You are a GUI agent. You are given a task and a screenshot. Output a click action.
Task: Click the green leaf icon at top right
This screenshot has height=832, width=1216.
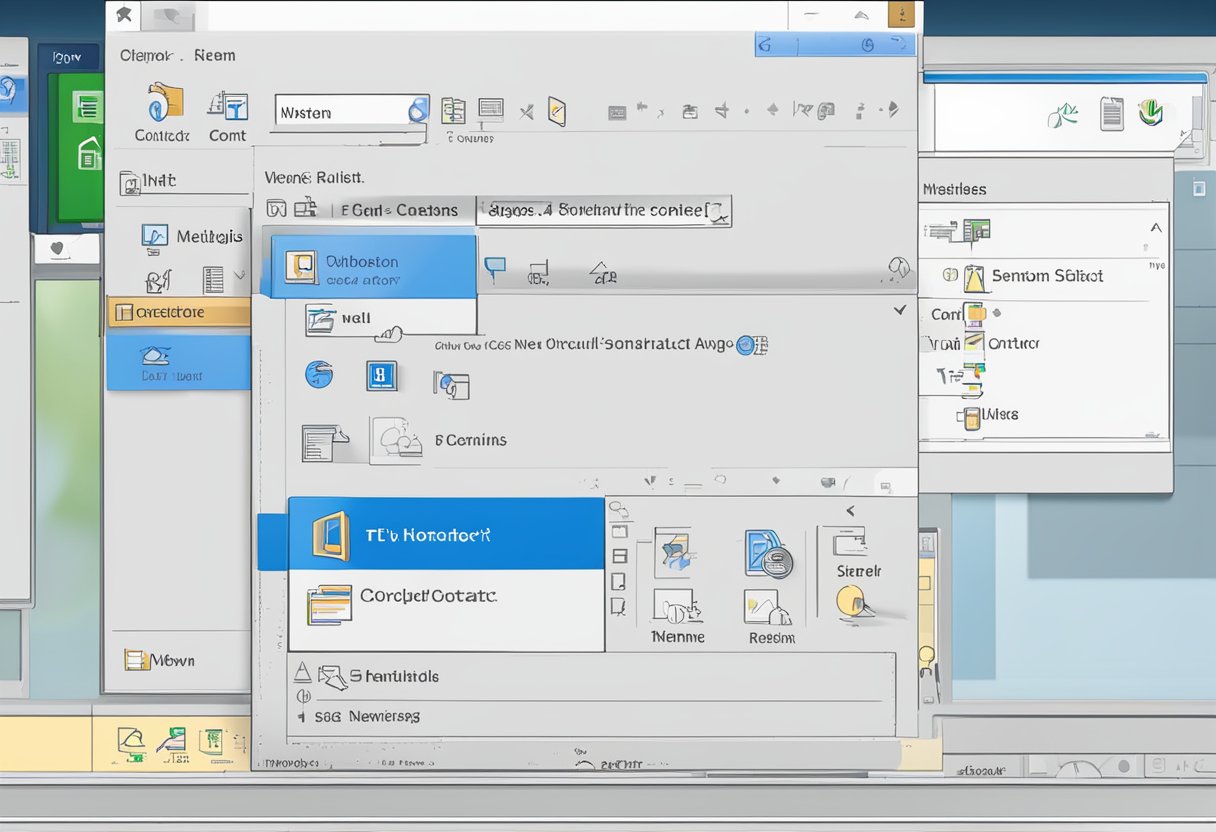[1062, 115]
